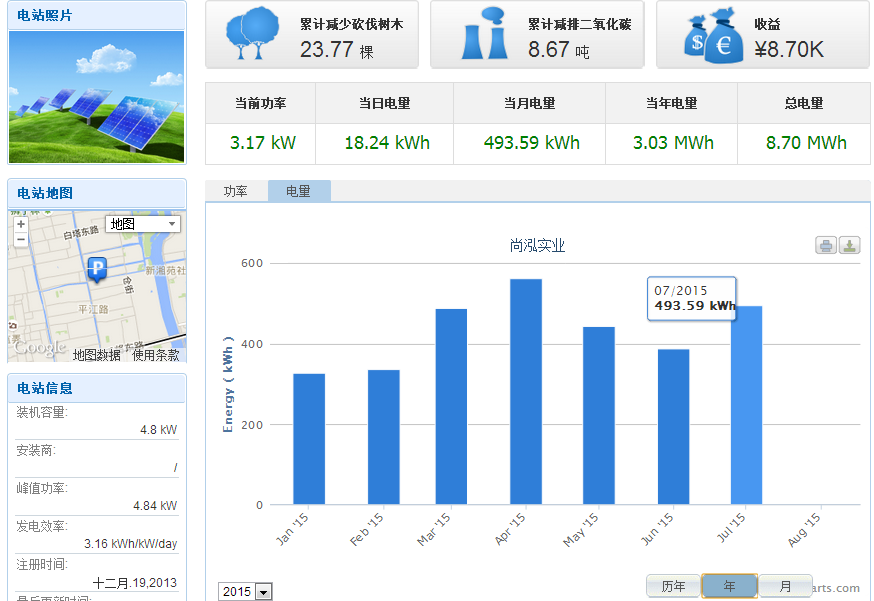Click the Apr '15 energy bar
This screenshot has width=874, height=601.
click(525, 392)
